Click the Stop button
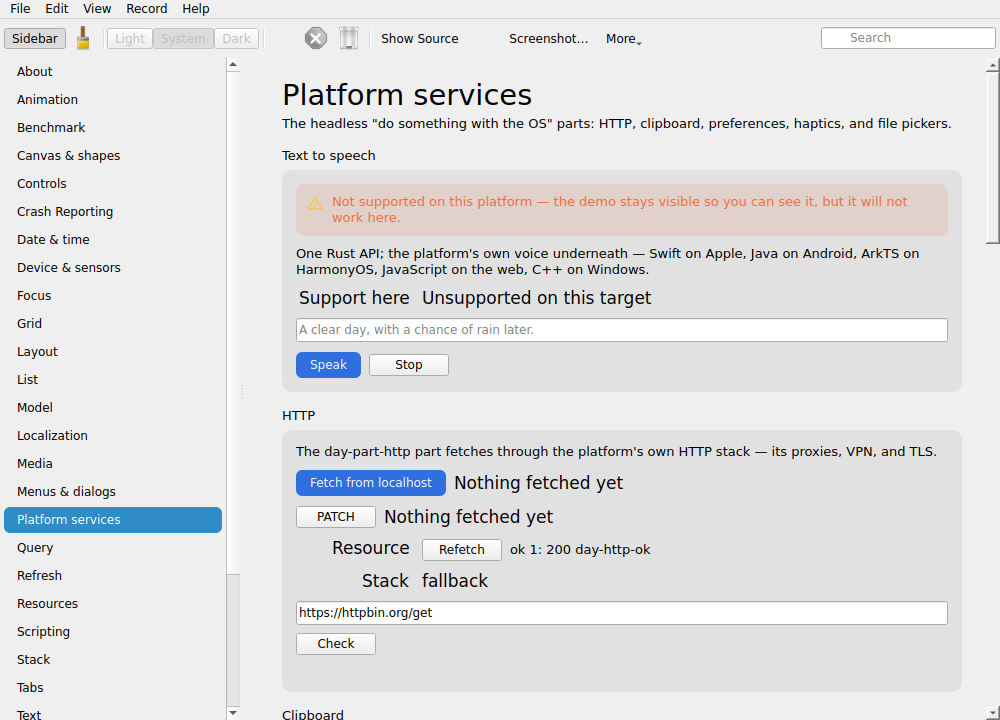This screenshot has height=720, width=1000. coord(409,365)
